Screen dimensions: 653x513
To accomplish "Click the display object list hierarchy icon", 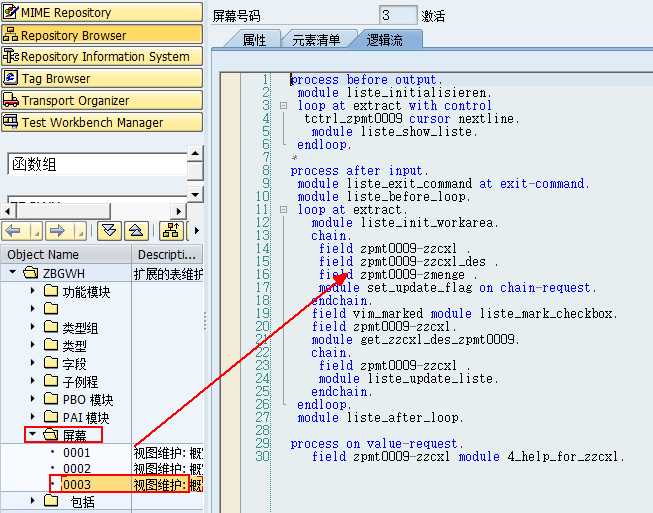I will [x=171, y=231].
